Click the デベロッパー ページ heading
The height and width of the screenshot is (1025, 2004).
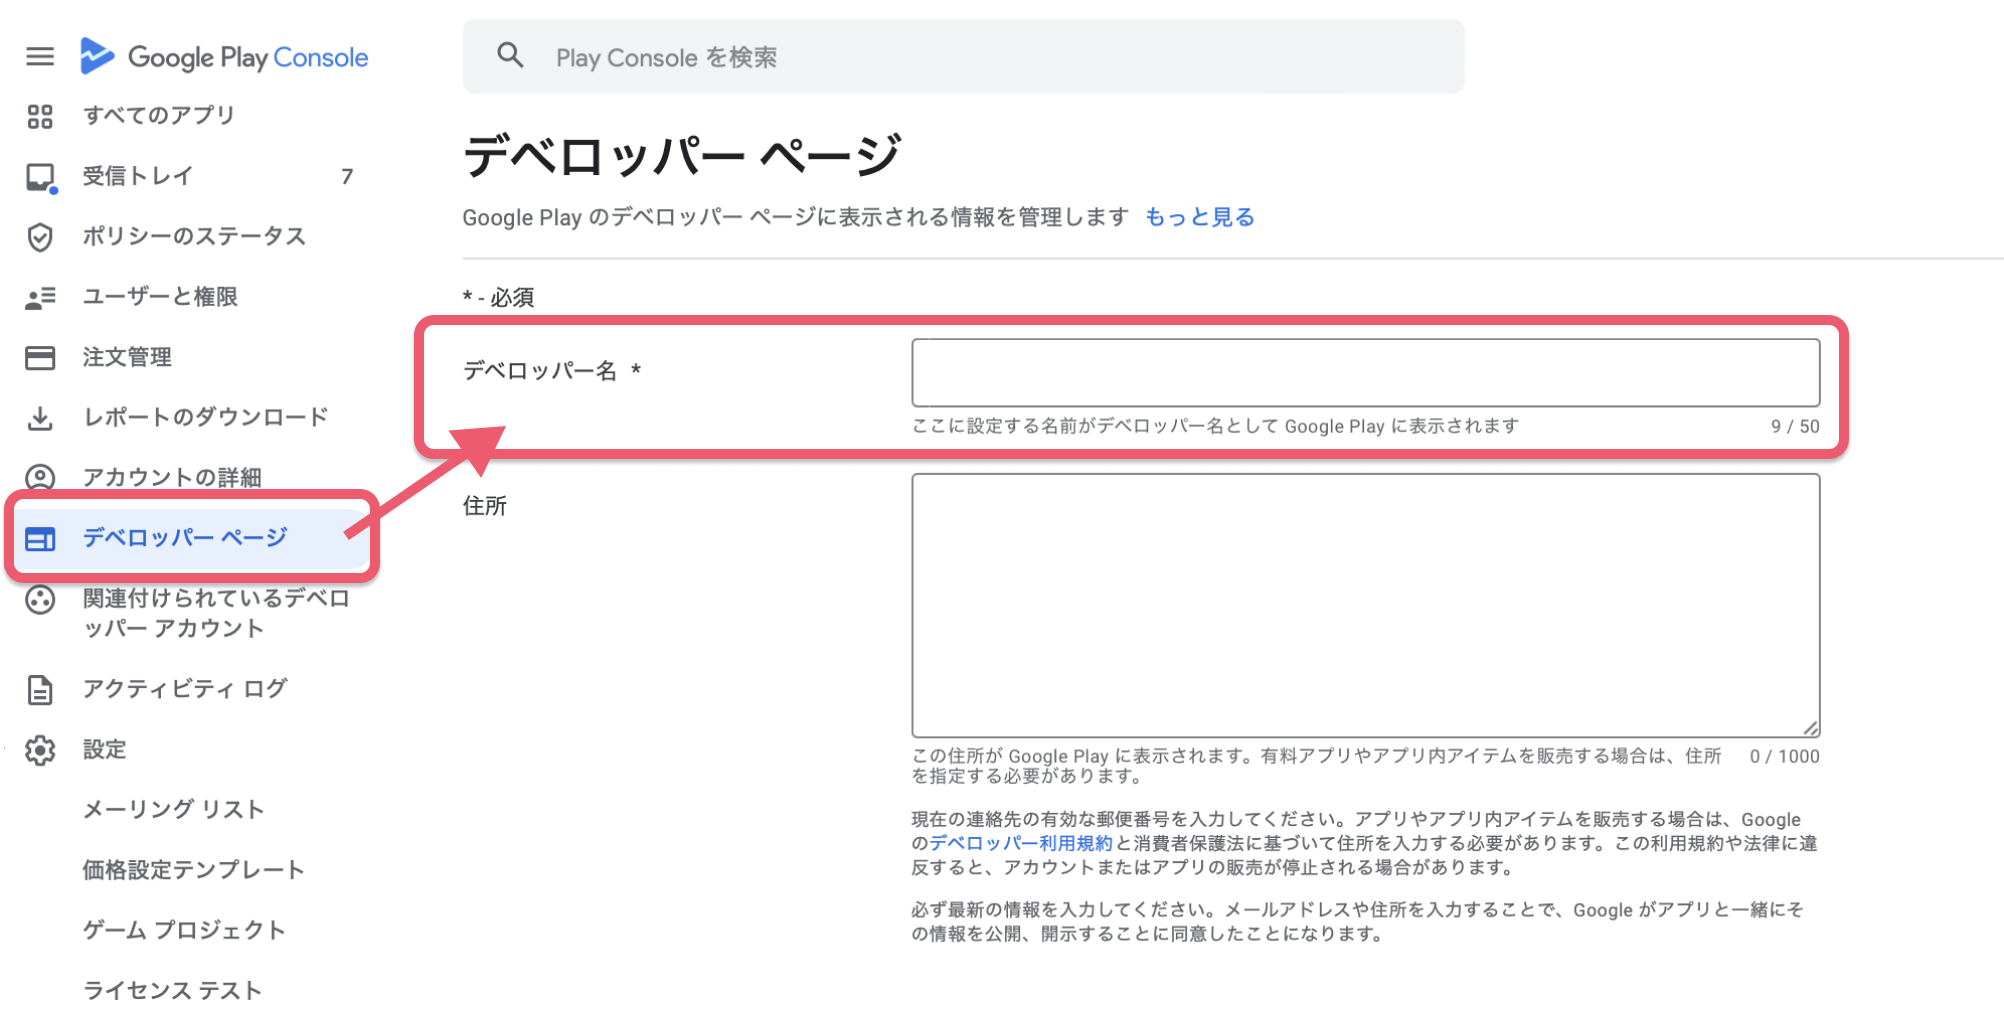pos(682,156)
